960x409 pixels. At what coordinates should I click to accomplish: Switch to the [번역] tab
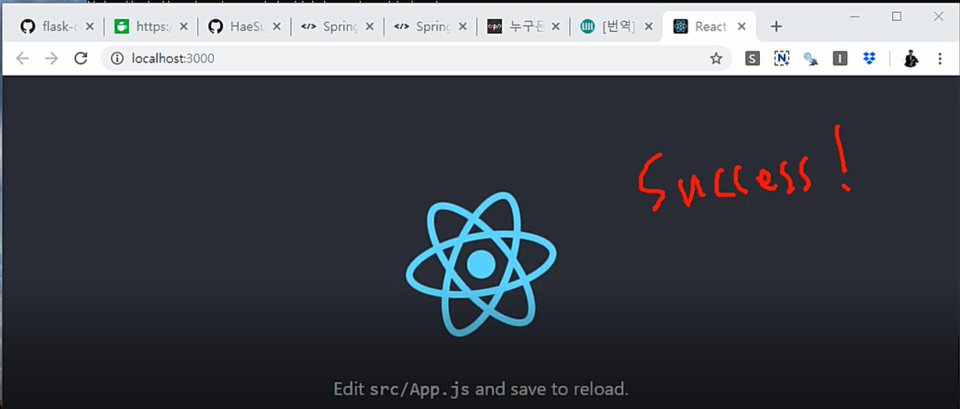tap(617, 27)
